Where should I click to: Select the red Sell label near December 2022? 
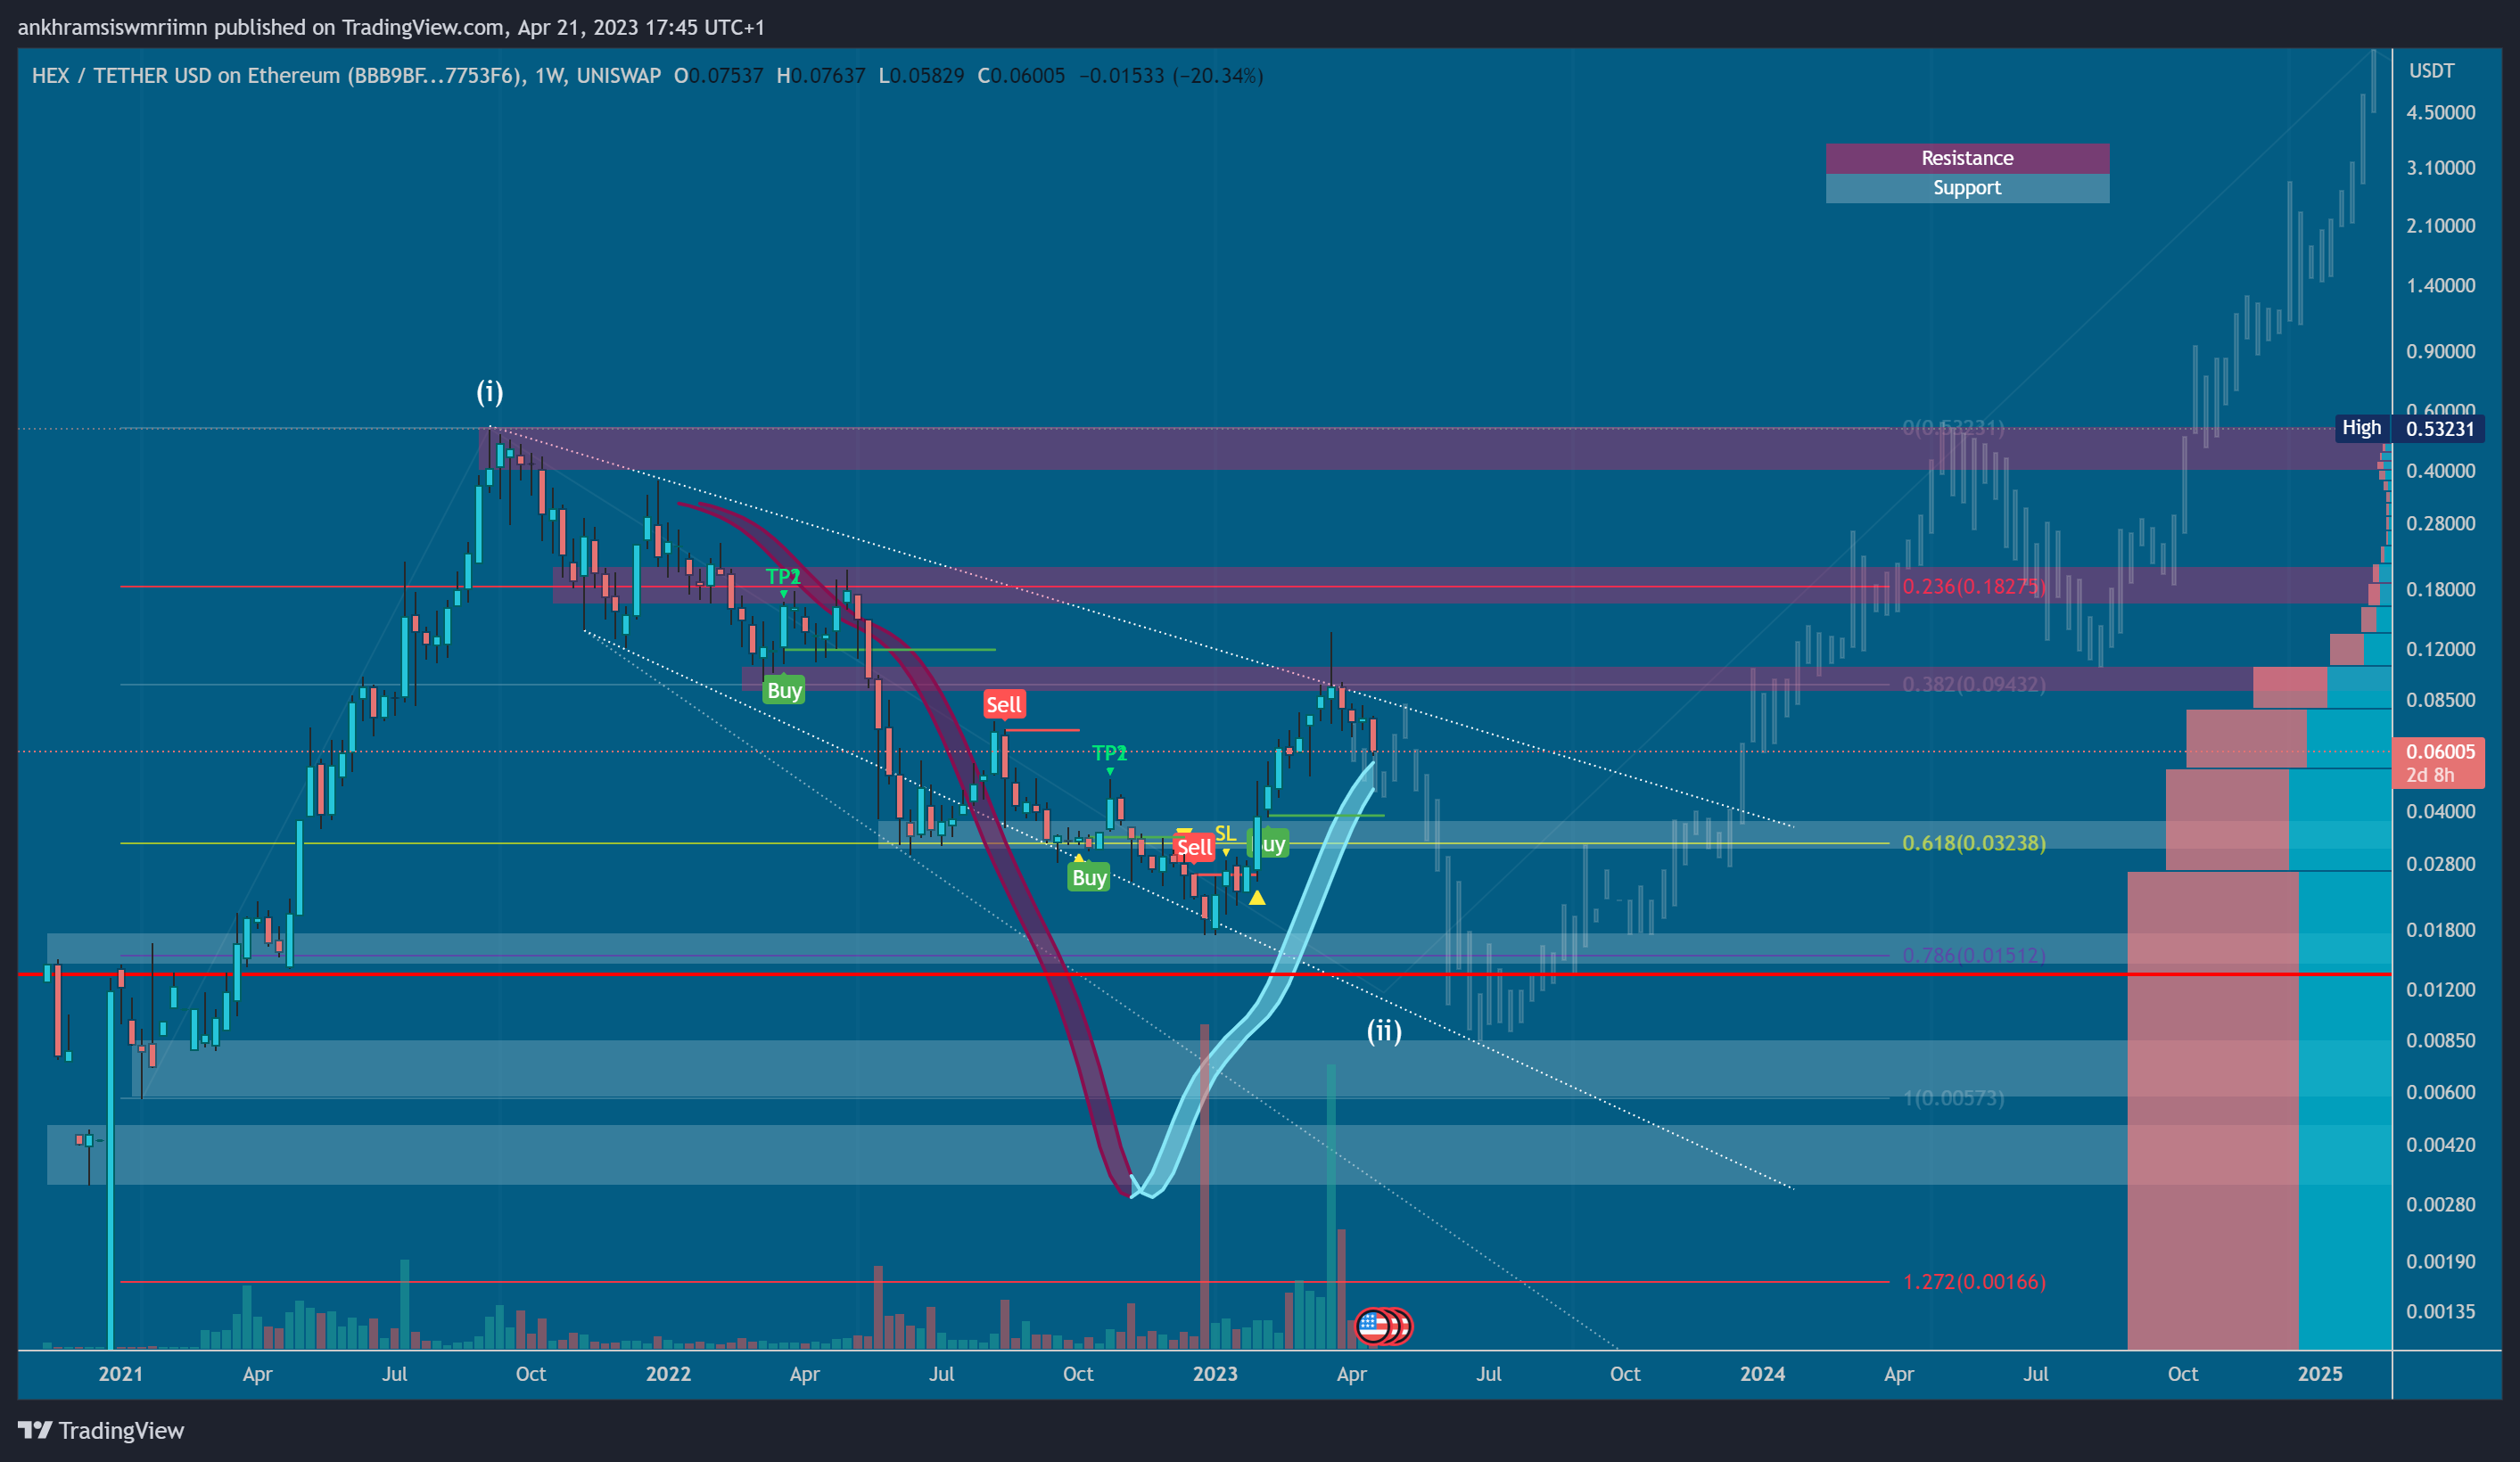pos(1194,847)
